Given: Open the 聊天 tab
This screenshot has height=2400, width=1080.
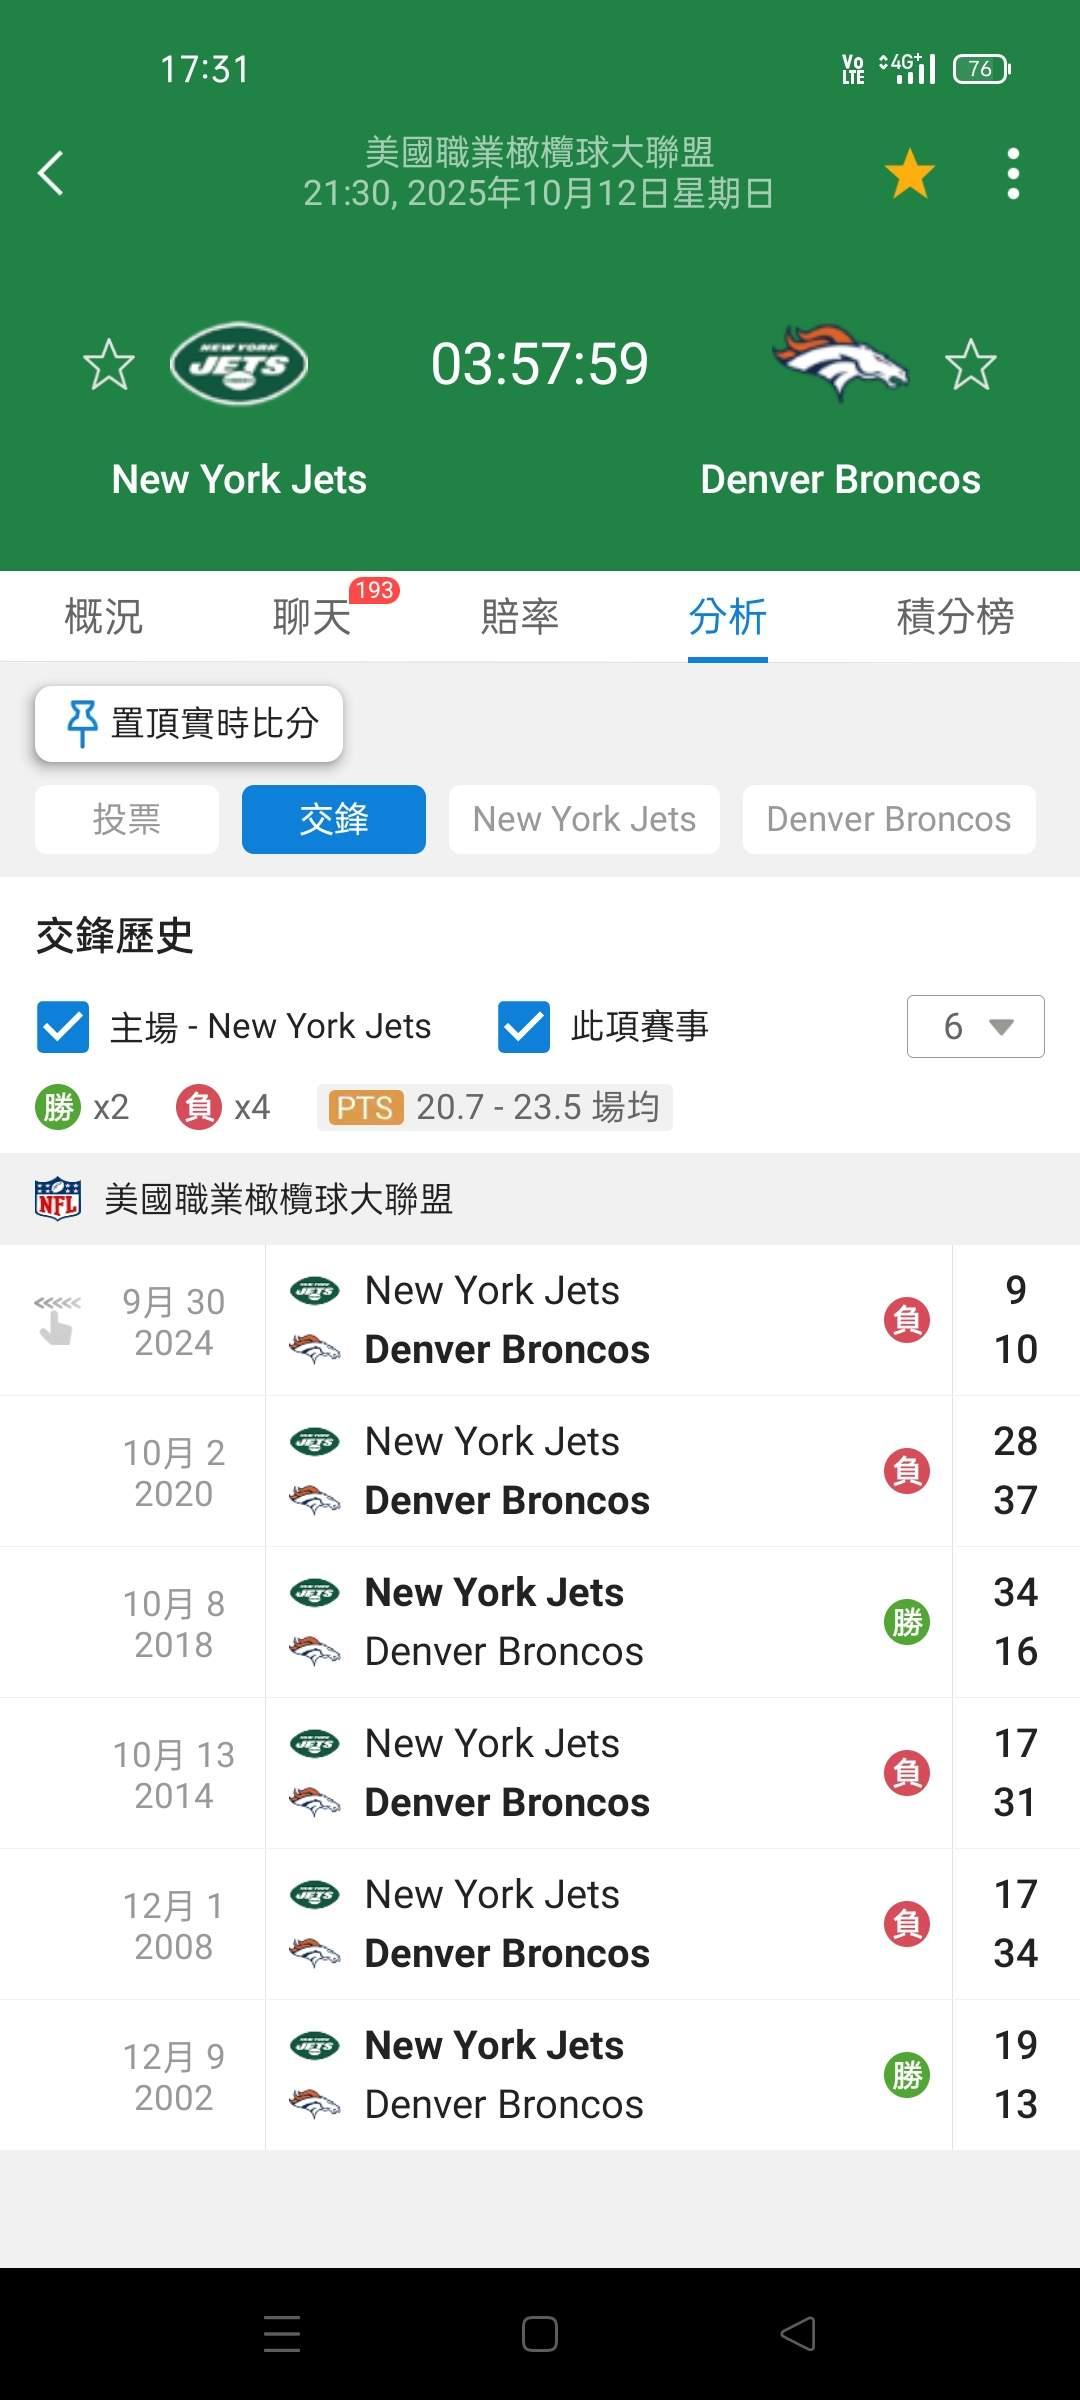Looking at the screenshot, I should 312,616.
